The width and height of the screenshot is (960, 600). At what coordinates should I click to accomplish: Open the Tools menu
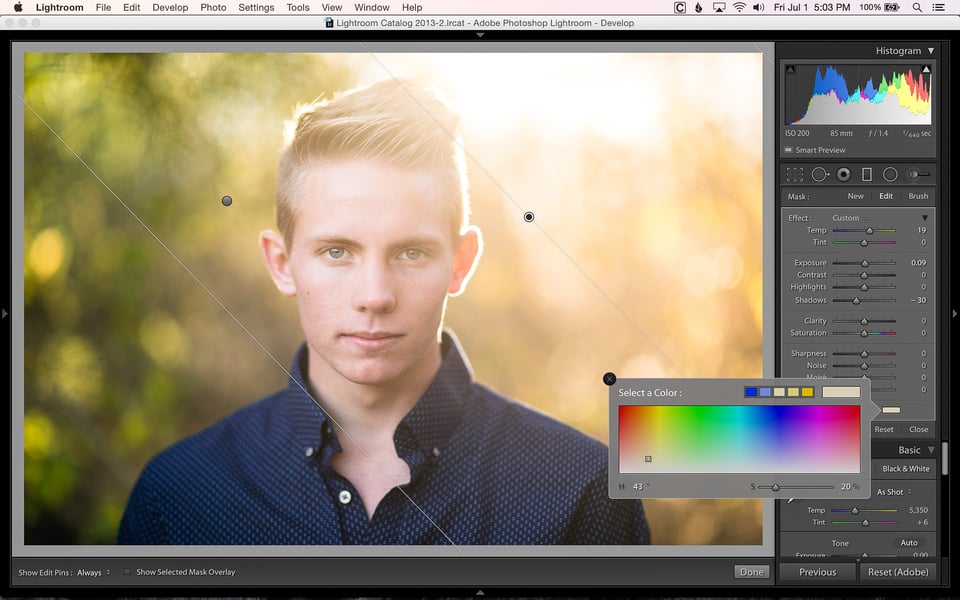tap(298, 7)
